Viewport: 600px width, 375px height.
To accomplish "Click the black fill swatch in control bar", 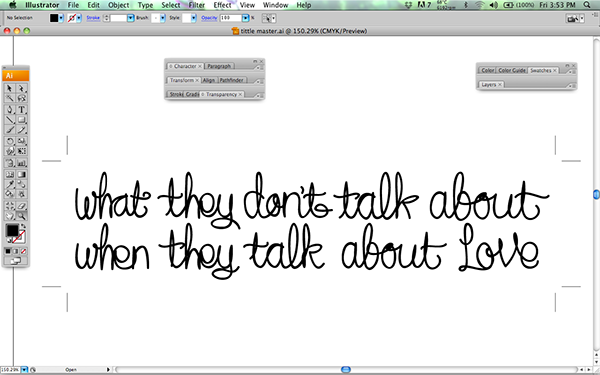I will tap(54, 18).
